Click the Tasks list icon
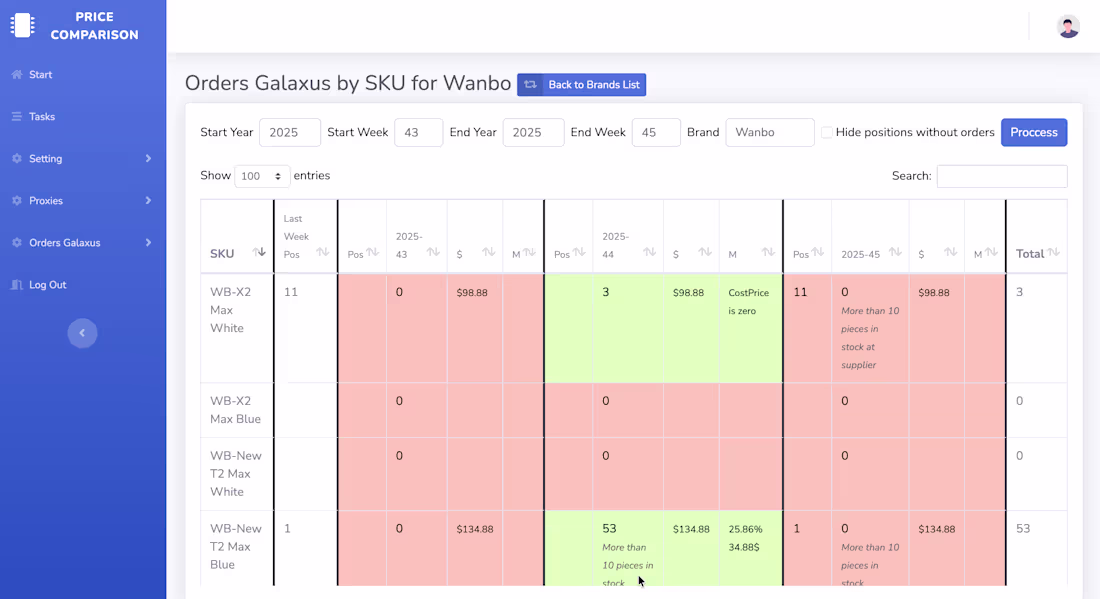1100x599 pixels. pyautogui.click(x=17, y=117)
